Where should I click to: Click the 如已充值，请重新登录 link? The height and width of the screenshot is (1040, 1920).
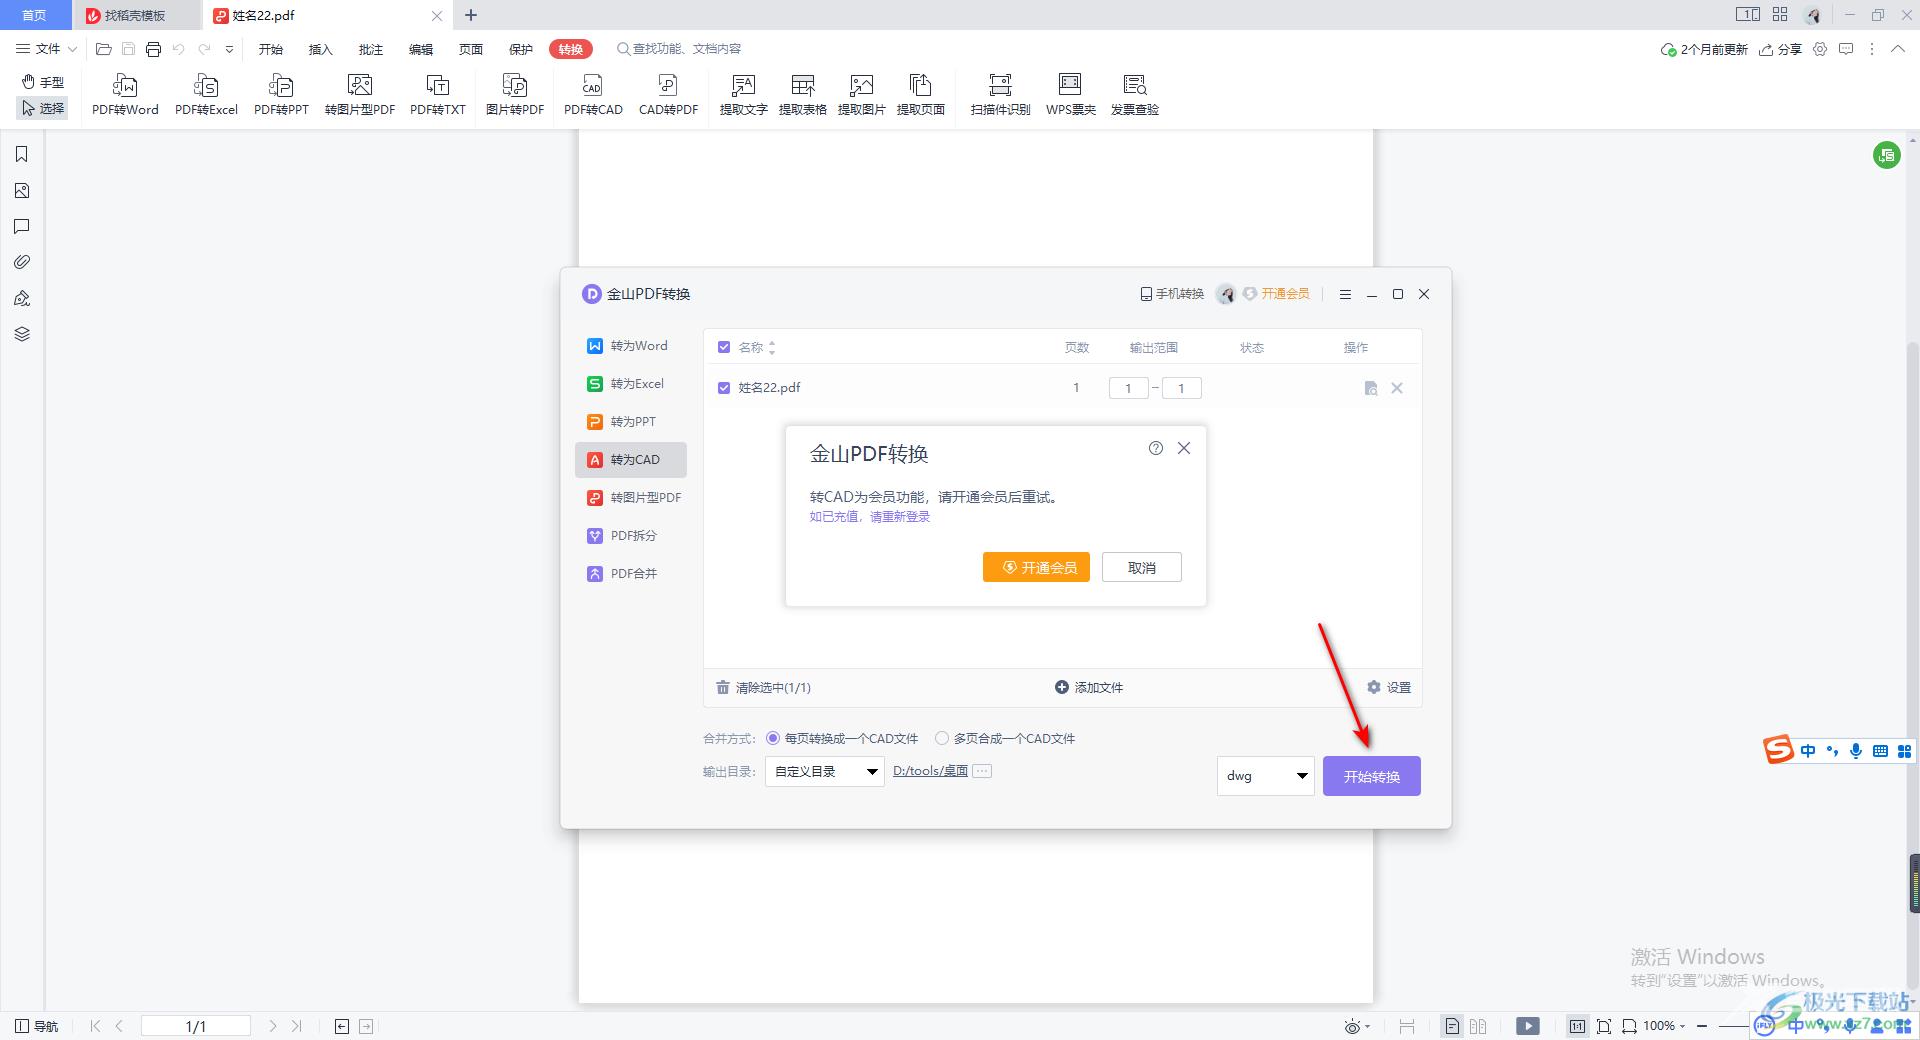870,517
